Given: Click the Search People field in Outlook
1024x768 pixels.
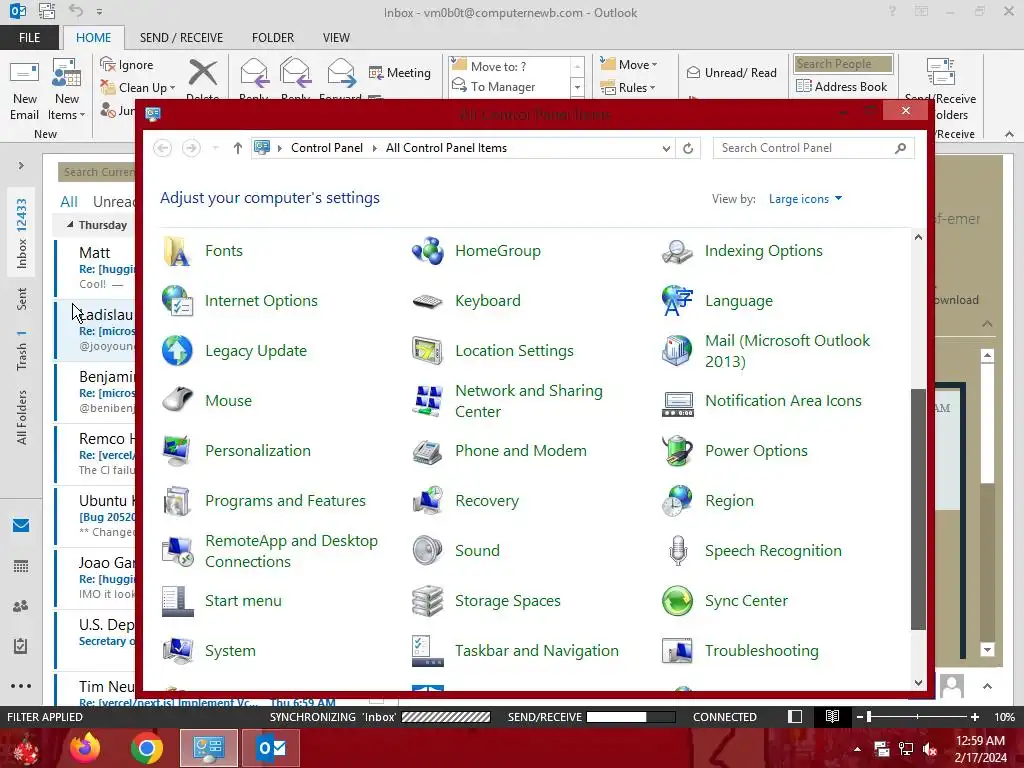Looking at the screenshot, I should [843, 64].
